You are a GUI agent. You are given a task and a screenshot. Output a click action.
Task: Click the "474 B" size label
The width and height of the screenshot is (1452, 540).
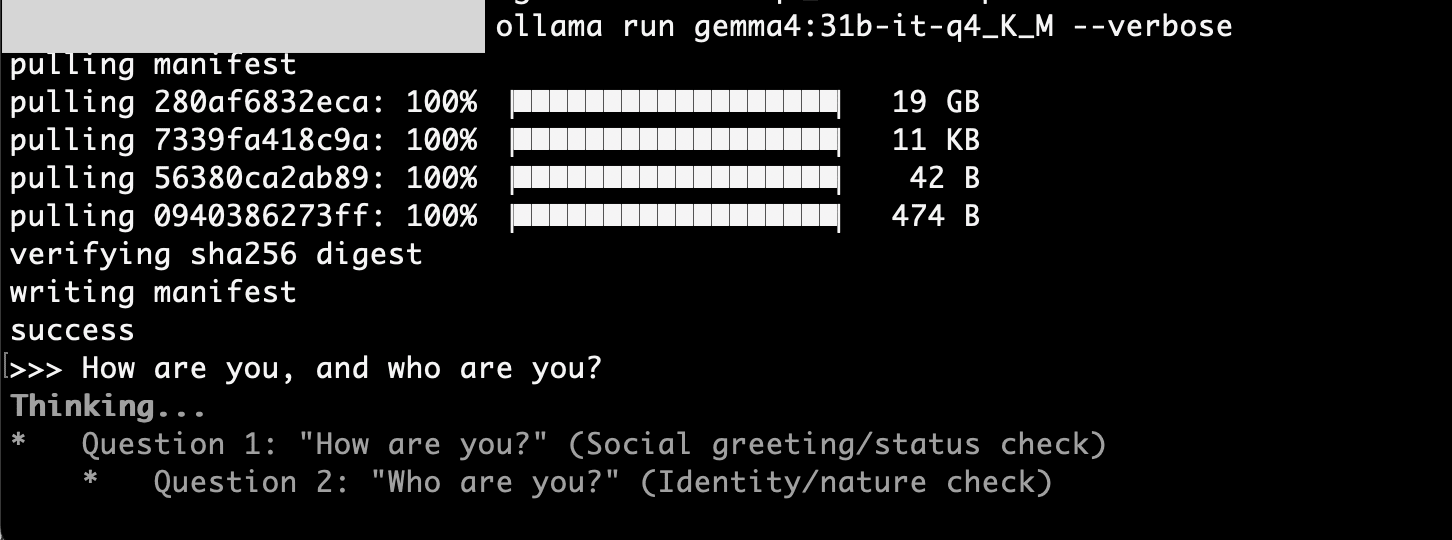pyautogui.click(x=935, y=217)
